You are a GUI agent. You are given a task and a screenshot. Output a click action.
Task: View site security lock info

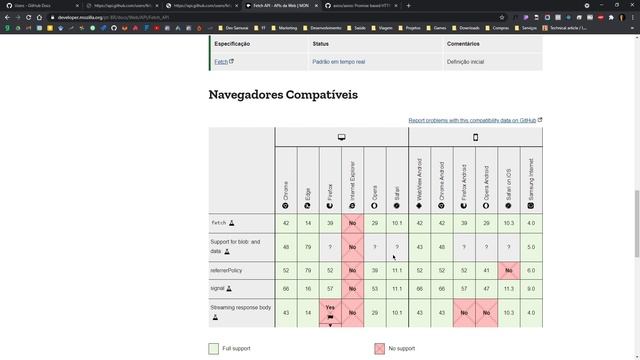(52, 18)
